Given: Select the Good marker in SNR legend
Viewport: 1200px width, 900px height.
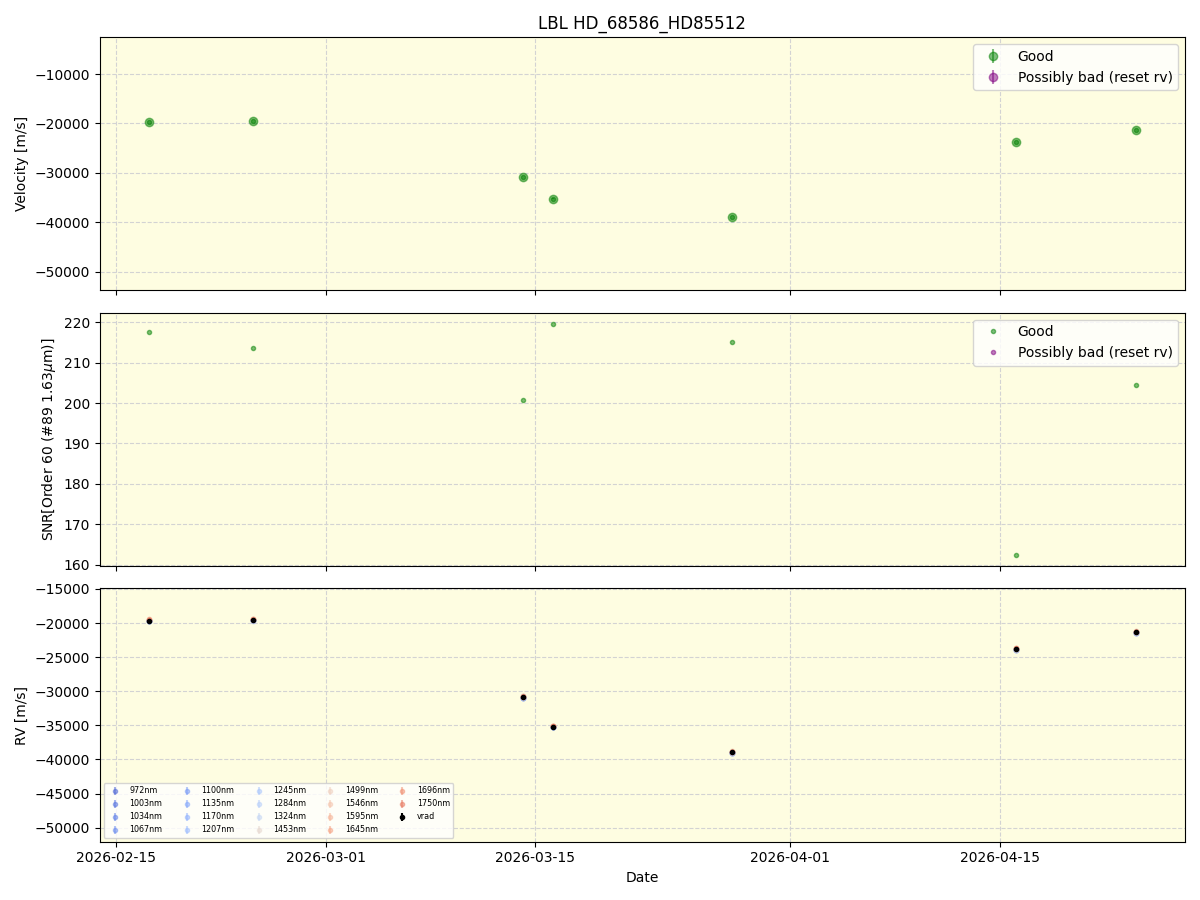Looking at the screenshot, I should 993,331.
